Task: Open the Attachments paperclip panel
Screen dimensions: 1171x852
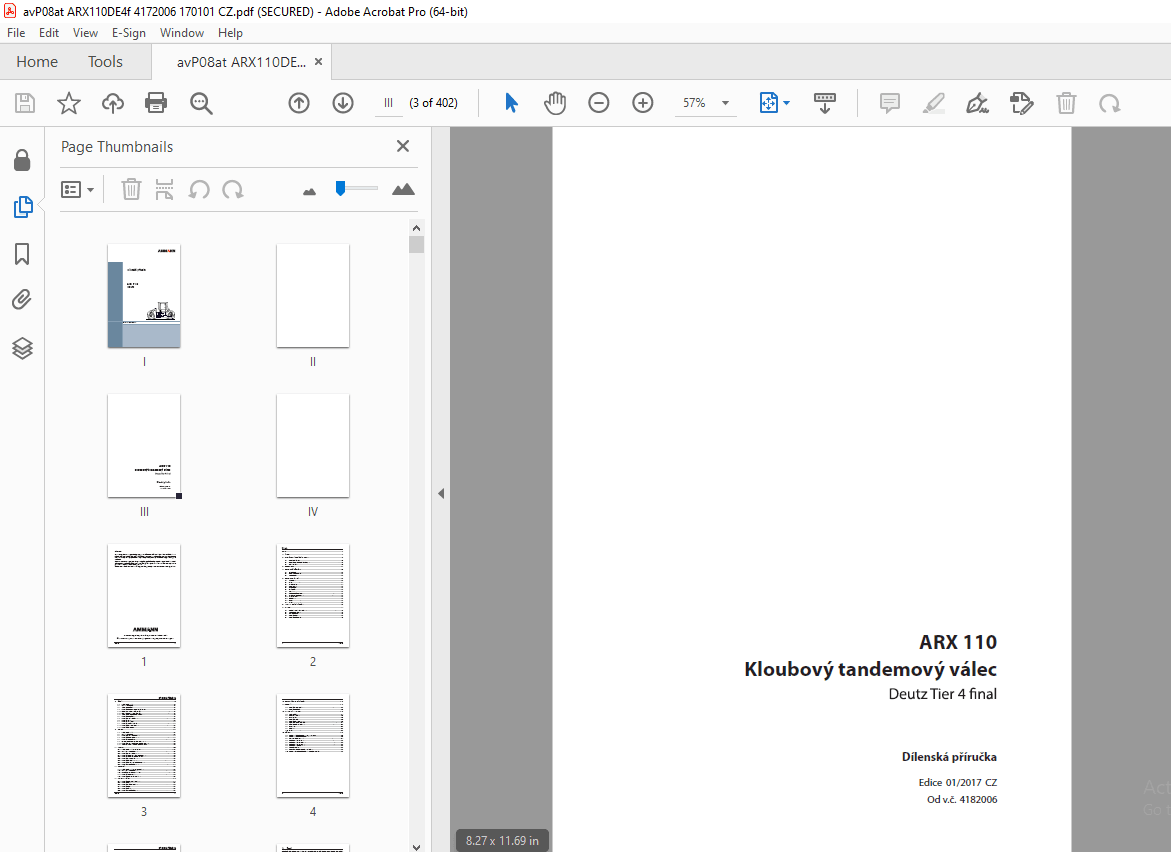Action: [22, 300]
